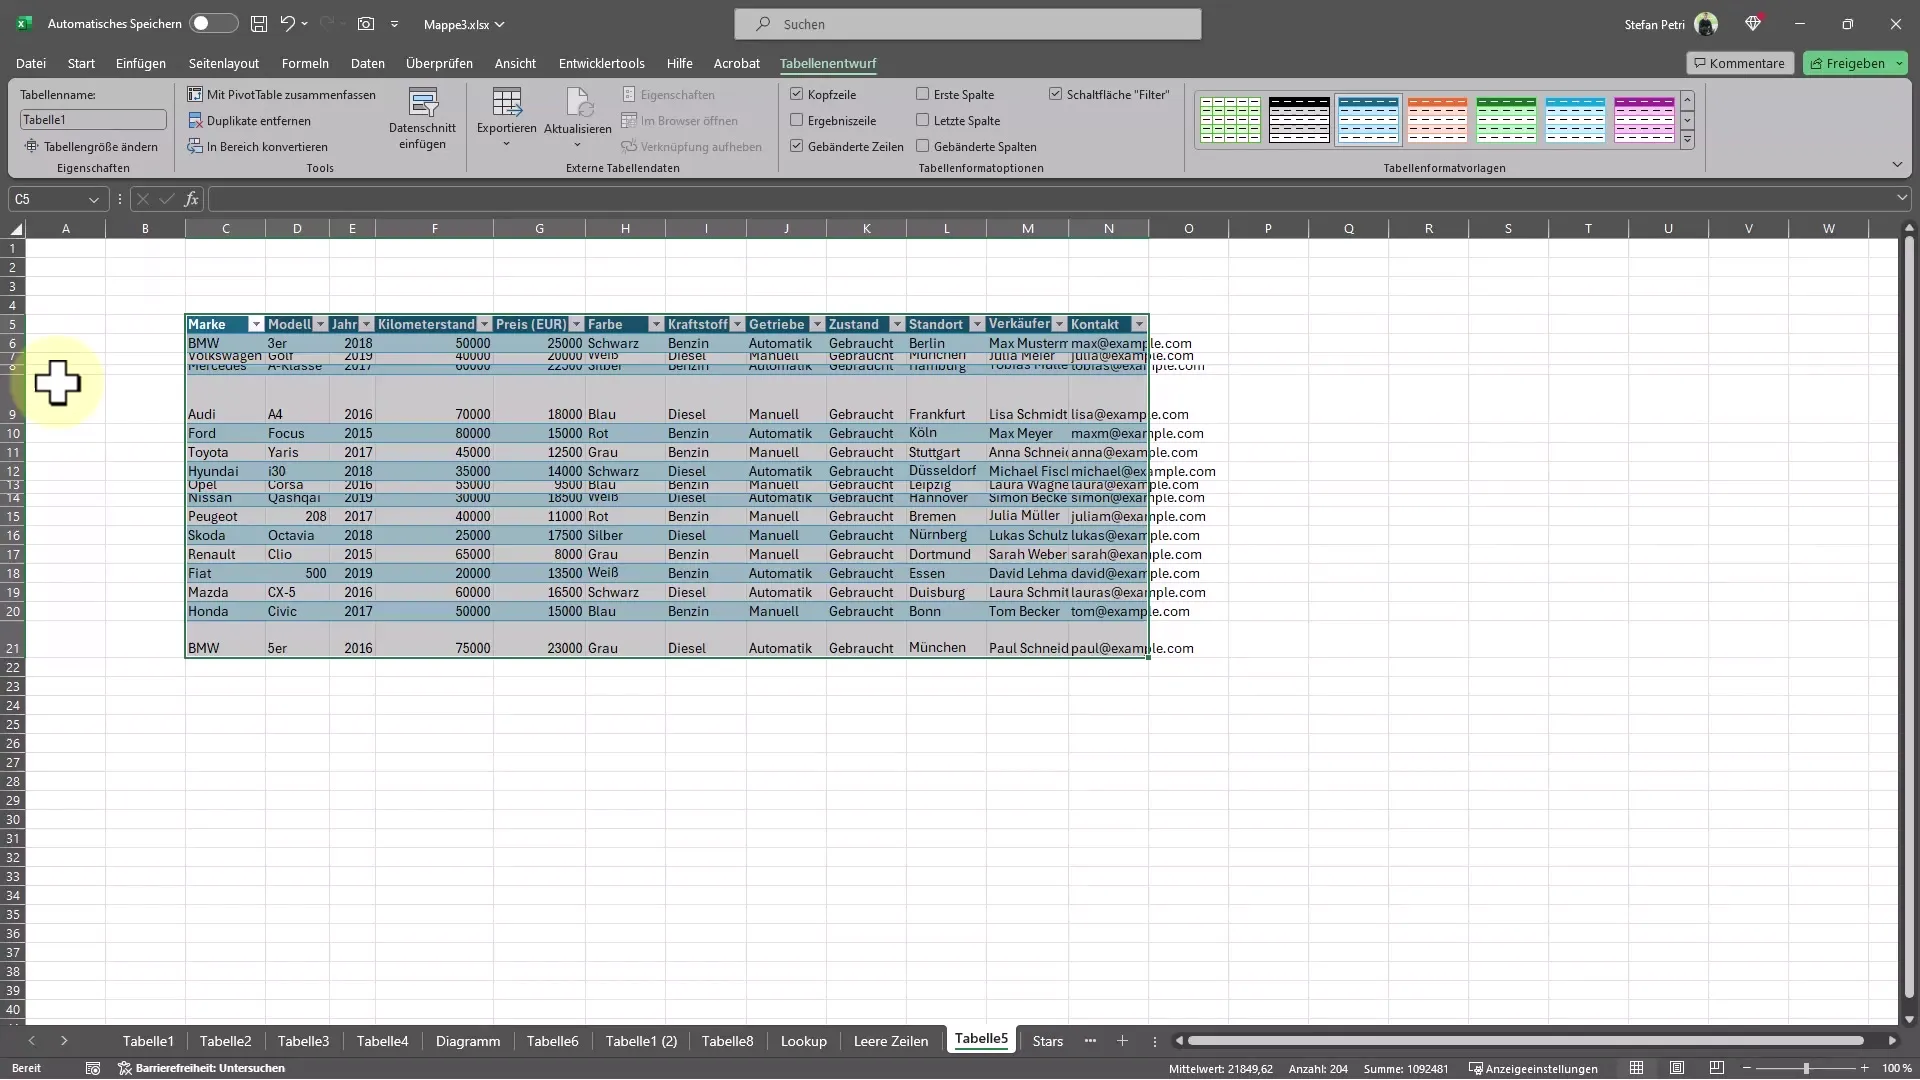Switch to the Formeln tab

pyautogui.click(x=305, y=63)
